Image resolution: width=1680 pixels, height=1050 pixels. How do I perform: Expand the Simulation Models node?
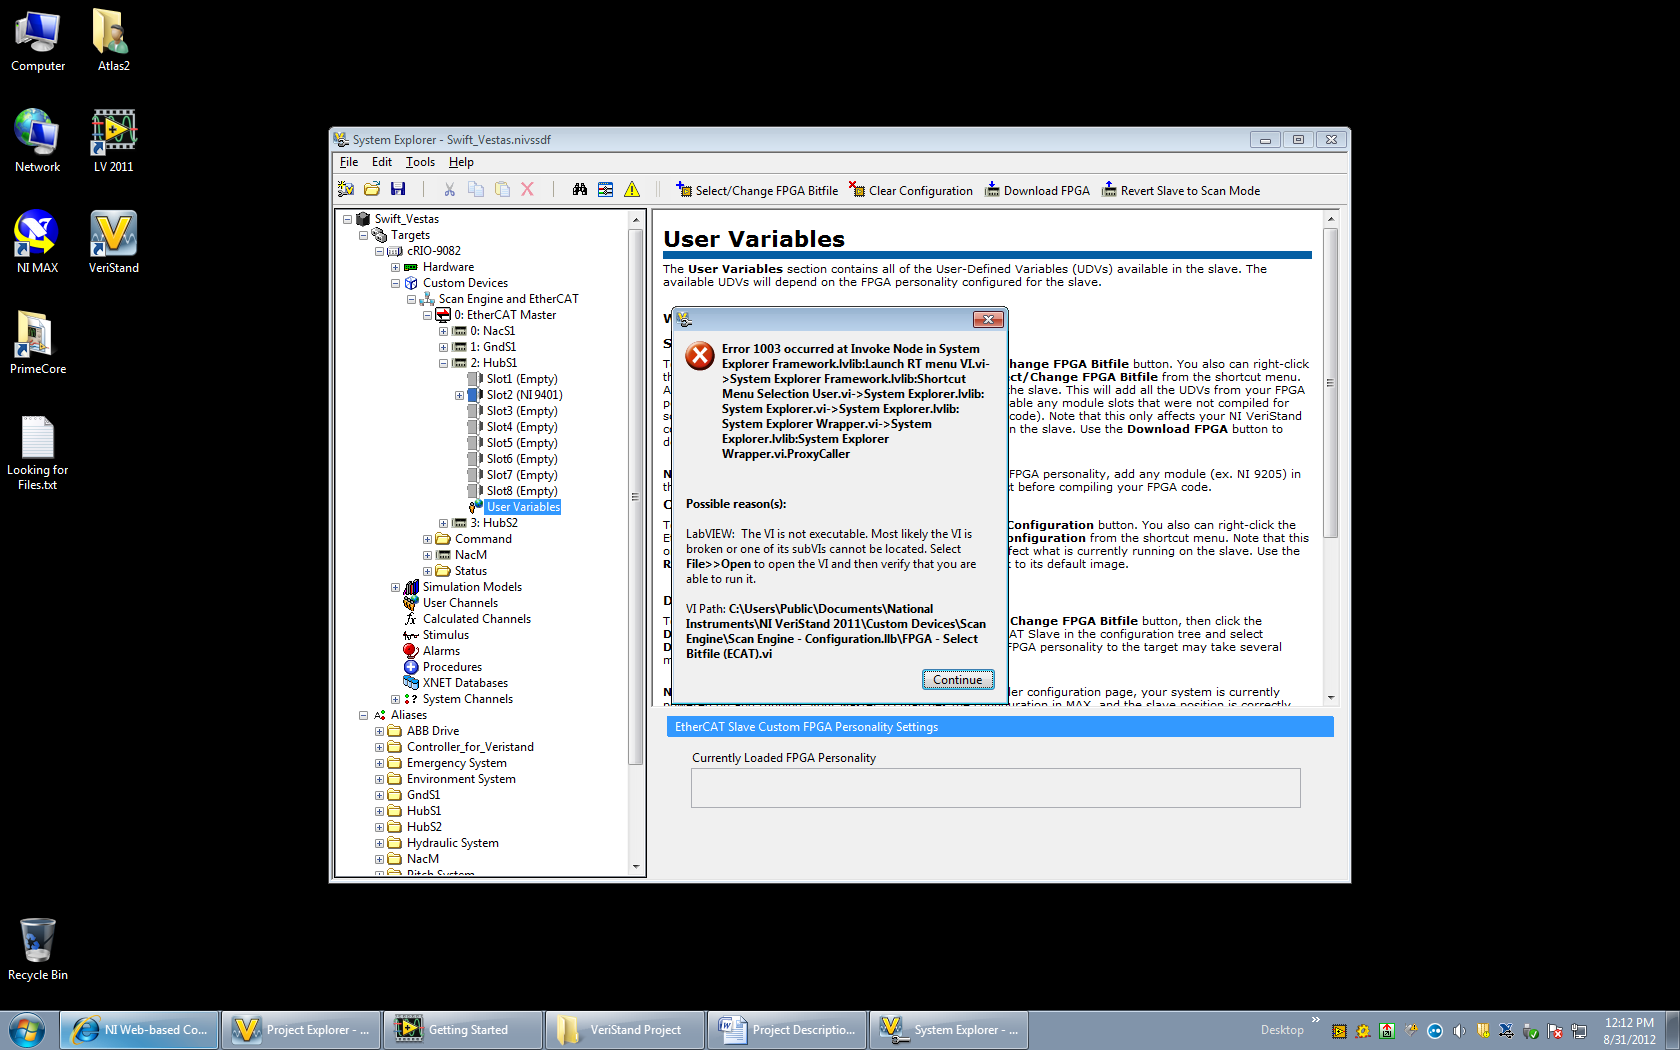395,587
